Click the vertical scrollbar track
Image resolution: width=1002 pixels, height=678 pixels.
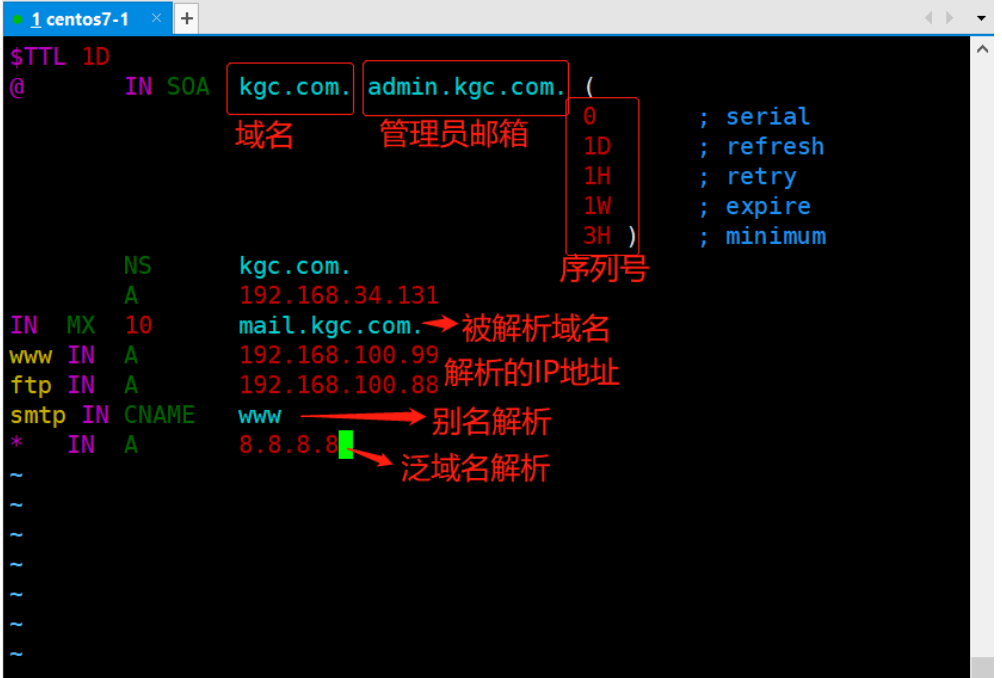coord(982,358)
